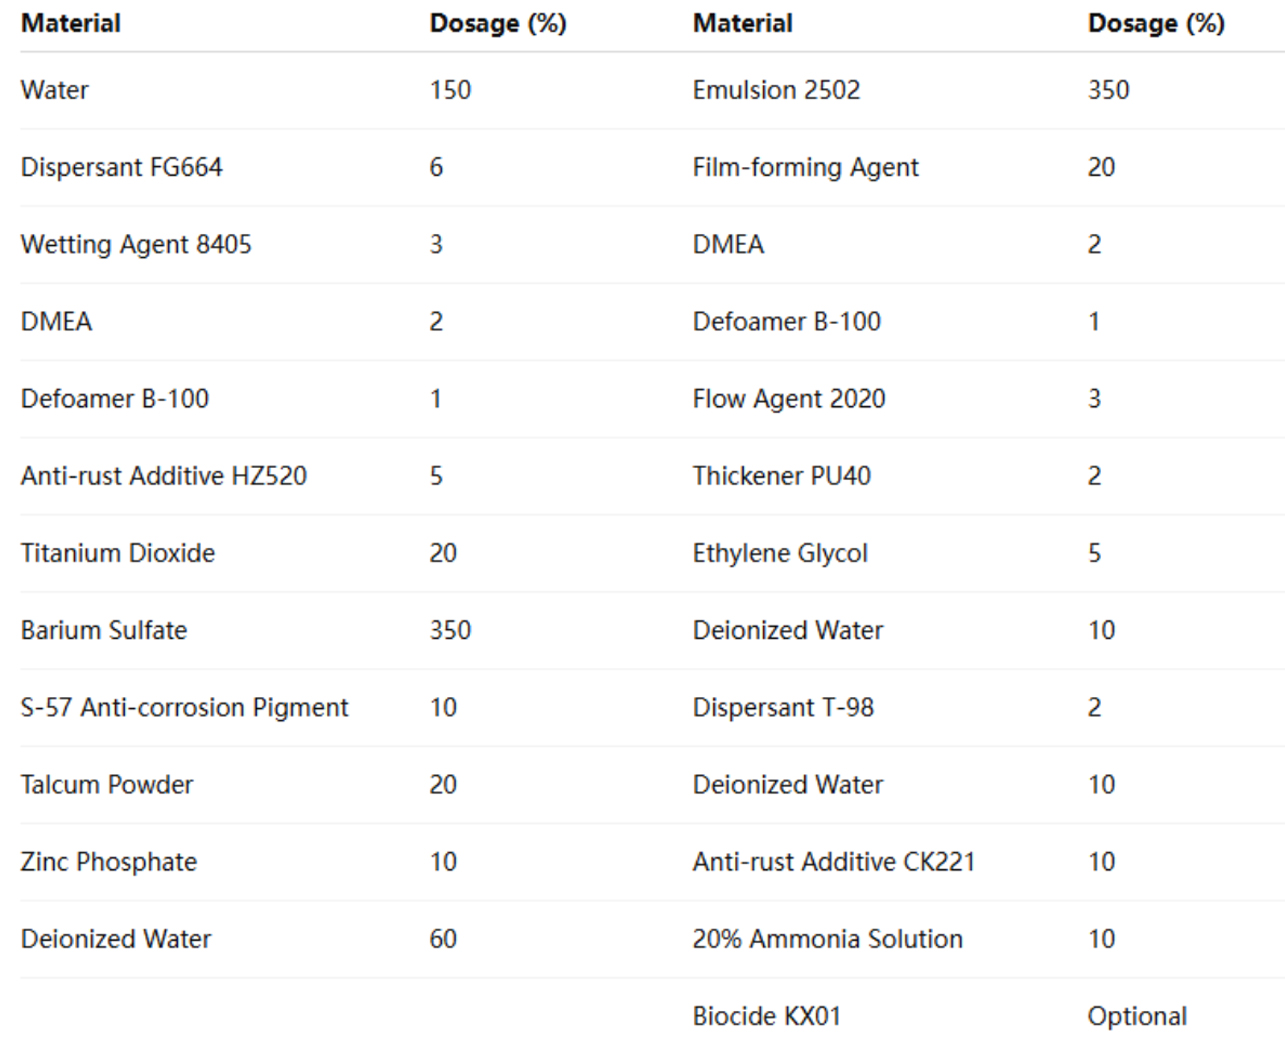Screen dimensions: 1285x1045
Task: Click the Dispersant T-98 entry
Action: pos(783,708)
